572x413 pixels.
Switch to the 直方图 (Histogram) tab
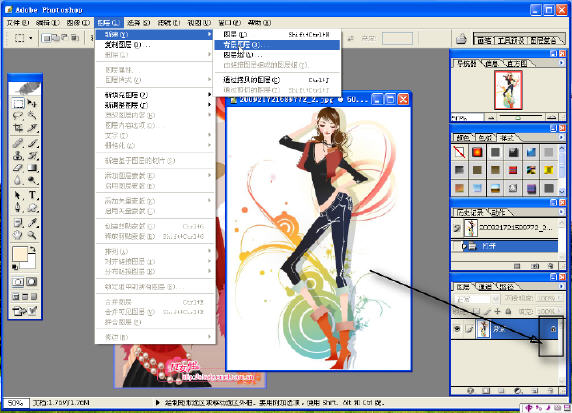pyautogui.click(x=517, y=63)
